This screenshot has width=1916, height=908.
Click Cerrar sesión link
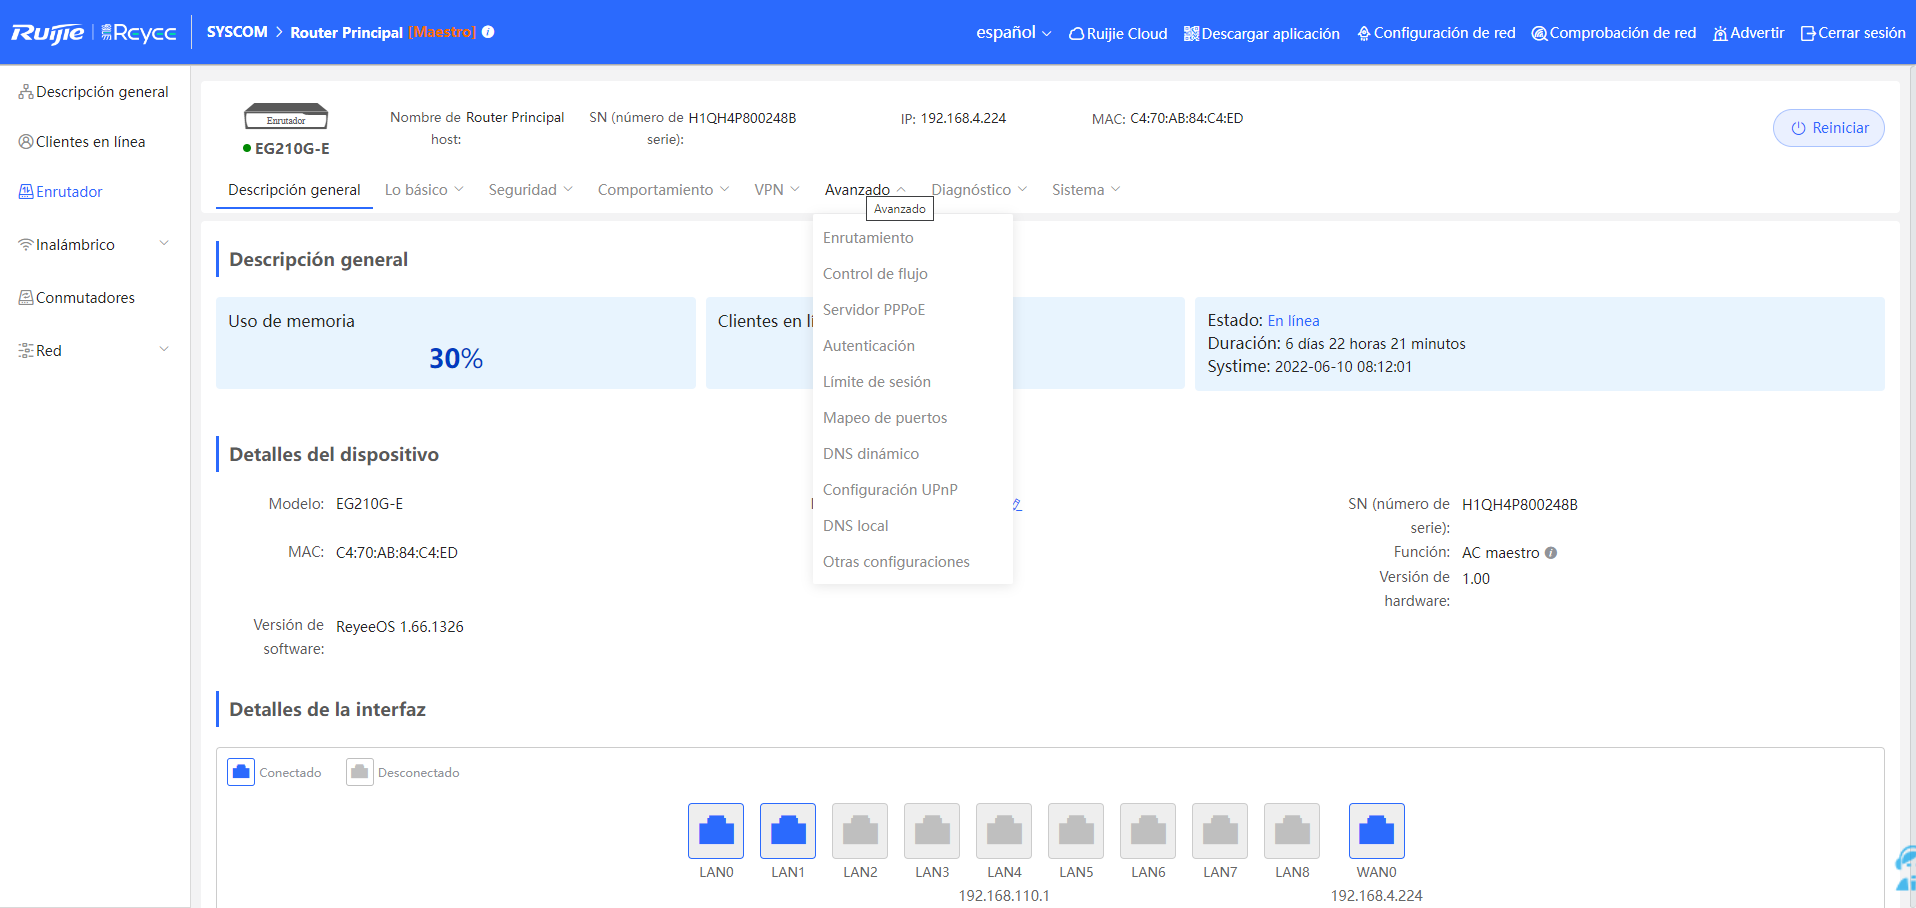1853,33
